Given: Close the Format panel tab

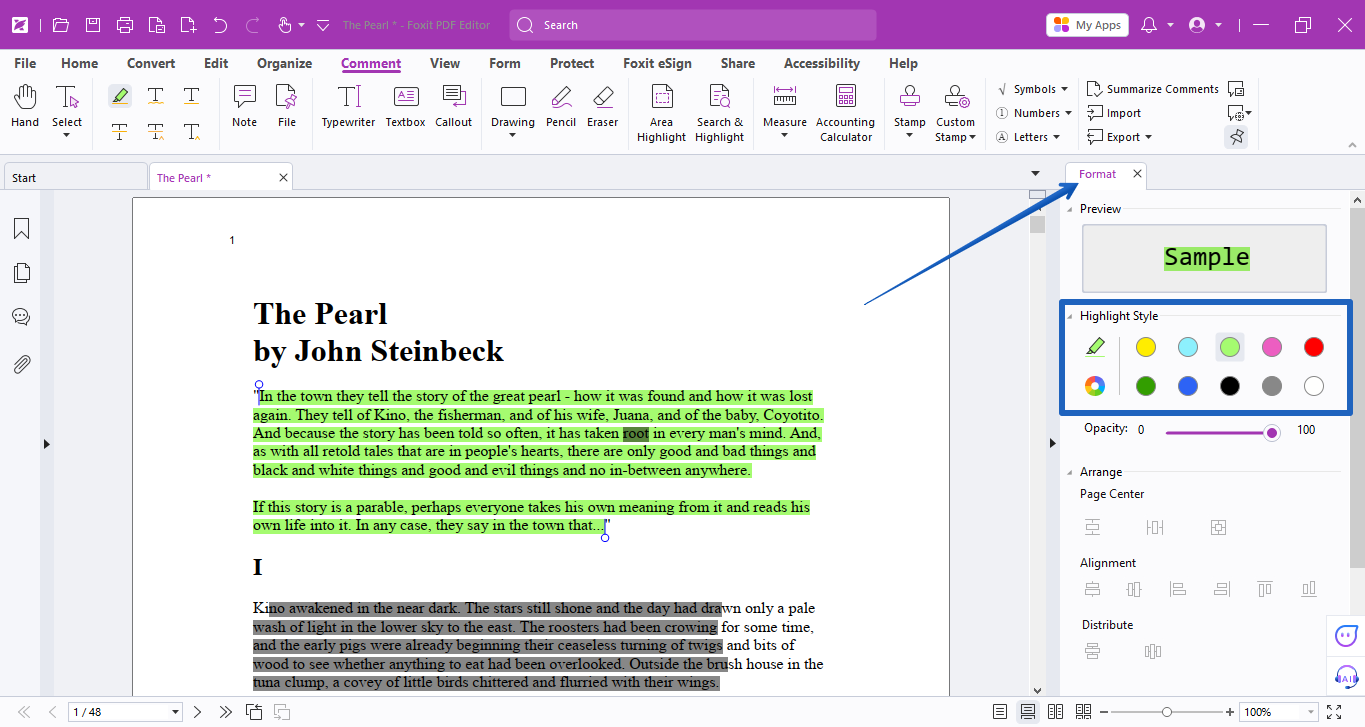Looking at the screenshot, I should 1137,174.
